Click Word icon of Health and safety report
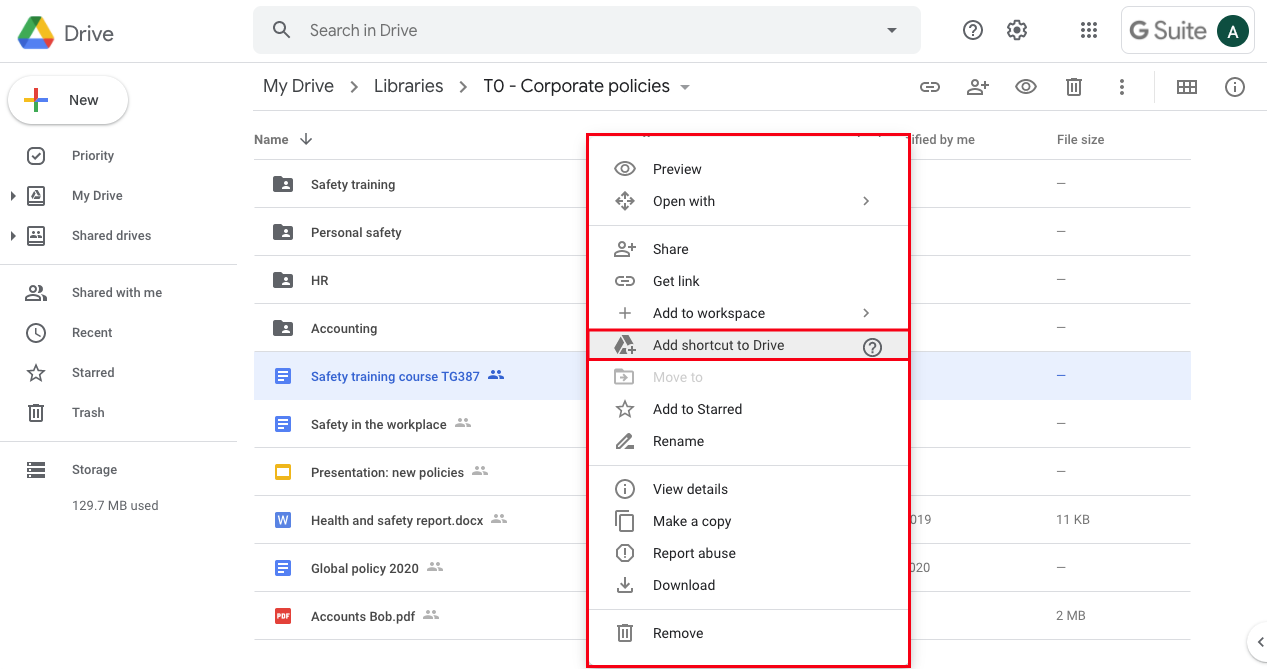 (x=283, y=520)
